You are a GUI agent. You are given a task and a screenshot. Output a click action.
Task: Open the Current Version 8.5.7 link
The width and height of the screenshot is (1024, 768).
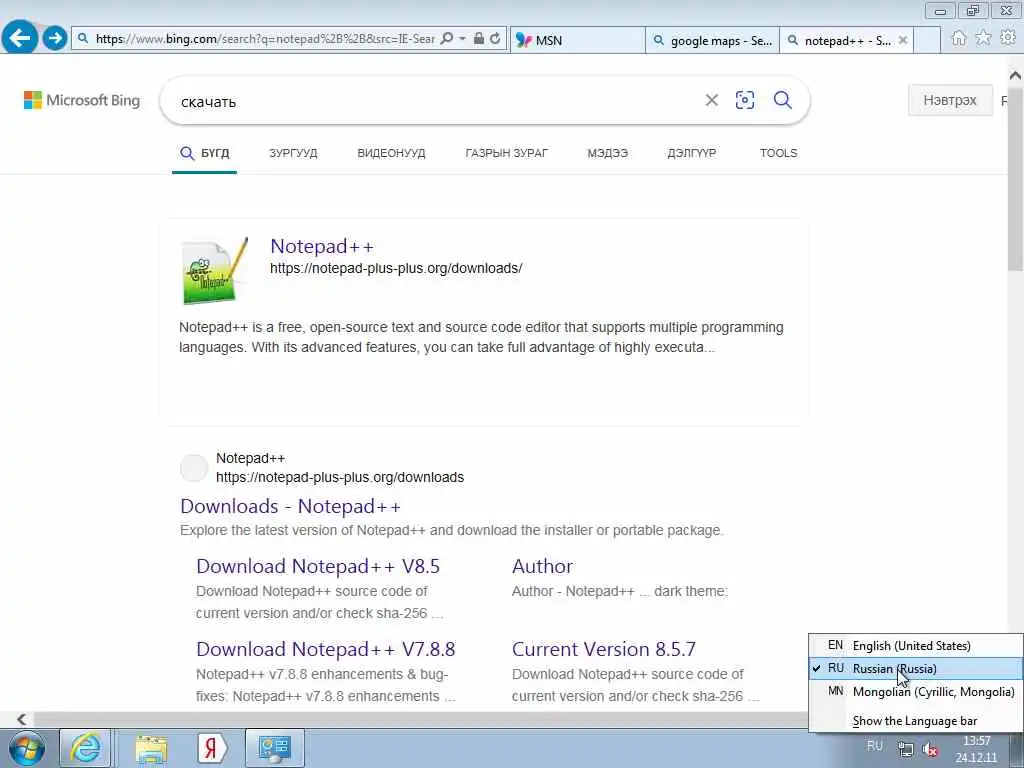[604, 649]
